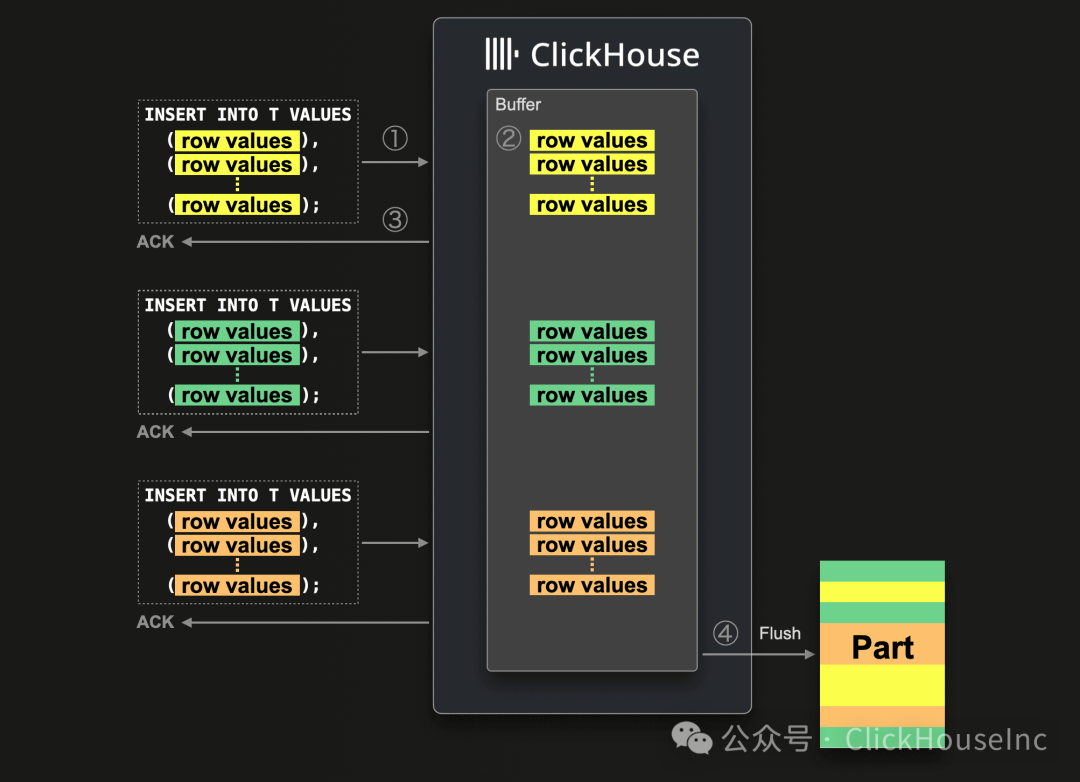Click INSERT INTO T VALUES above green rows

[x=248, y=305]
